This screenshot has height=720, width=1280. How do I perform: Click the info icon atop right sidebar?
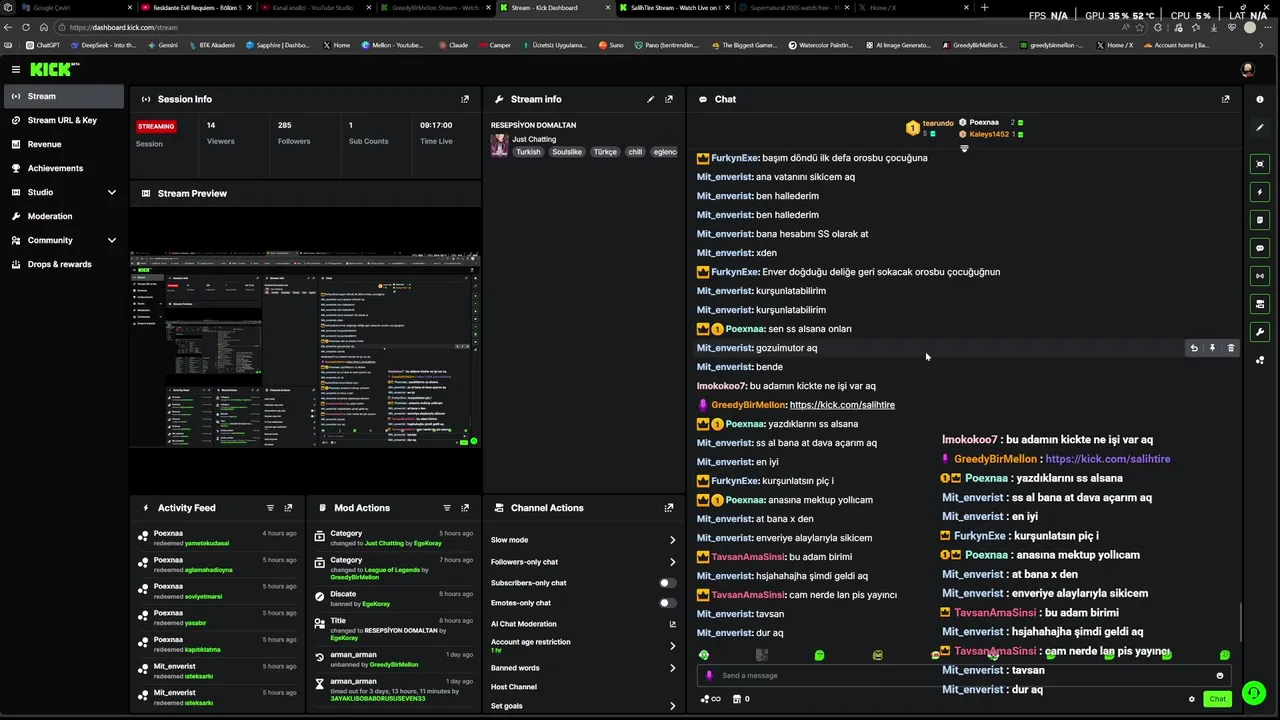(x=1260, y=99)
